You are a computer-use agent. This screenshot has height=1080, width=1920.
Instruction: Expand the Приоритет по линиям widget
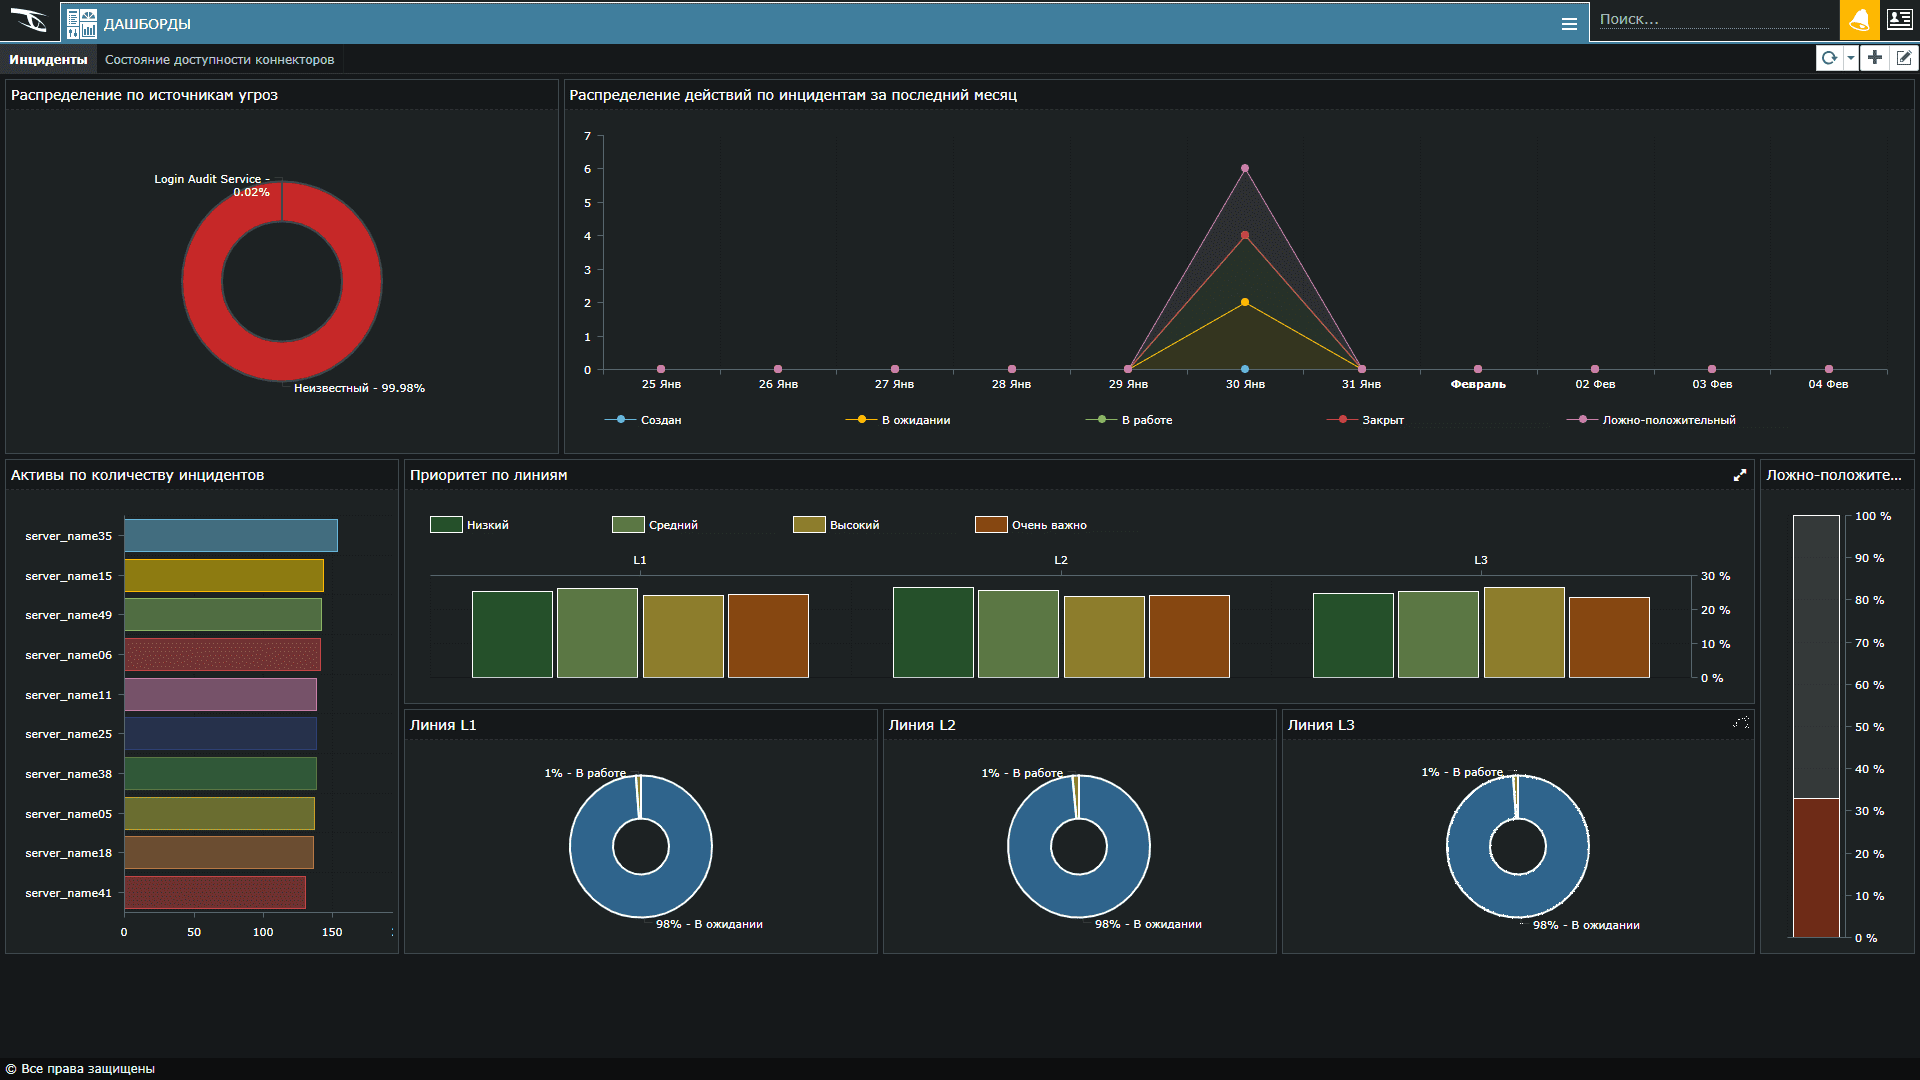pos(1740,475)
